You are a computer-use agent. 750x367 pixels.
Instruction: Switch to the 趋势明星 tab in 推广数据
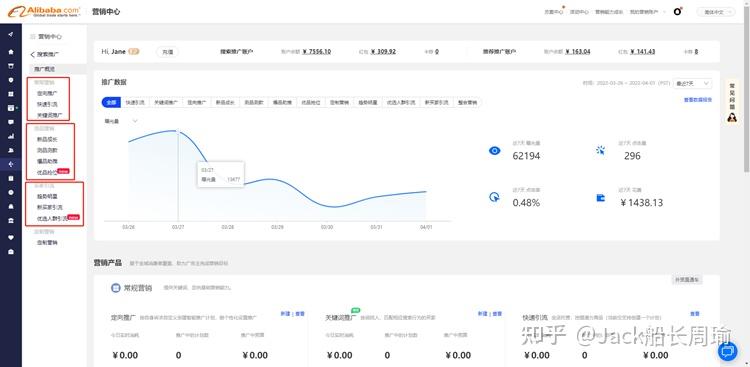(x=368, y=102)
